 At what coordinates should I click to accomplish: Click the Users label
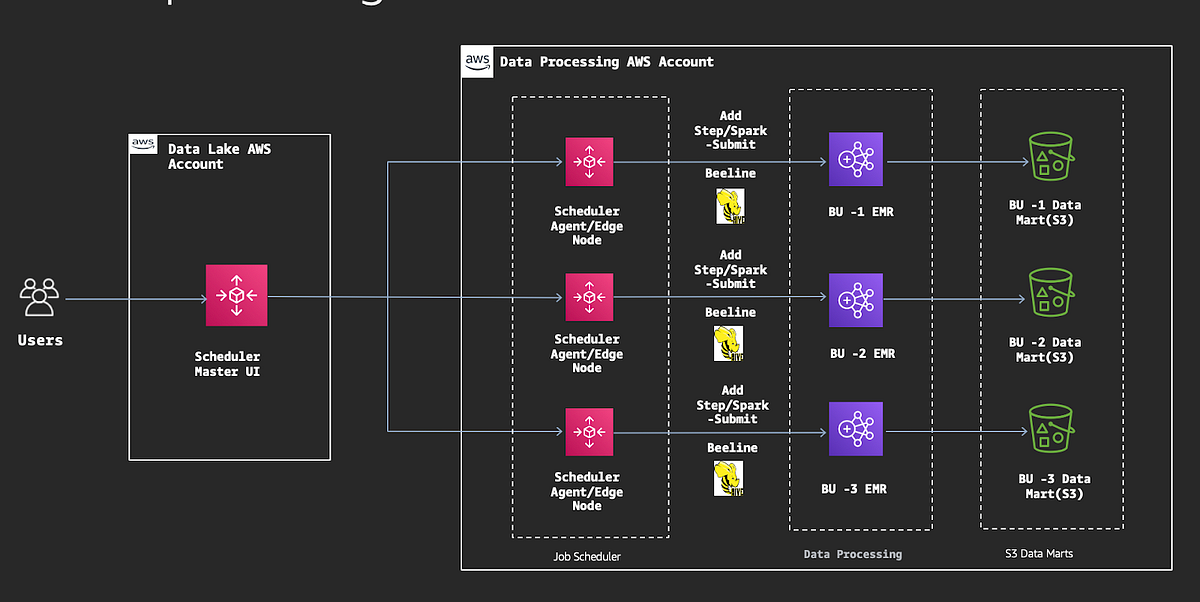[40, 340]
